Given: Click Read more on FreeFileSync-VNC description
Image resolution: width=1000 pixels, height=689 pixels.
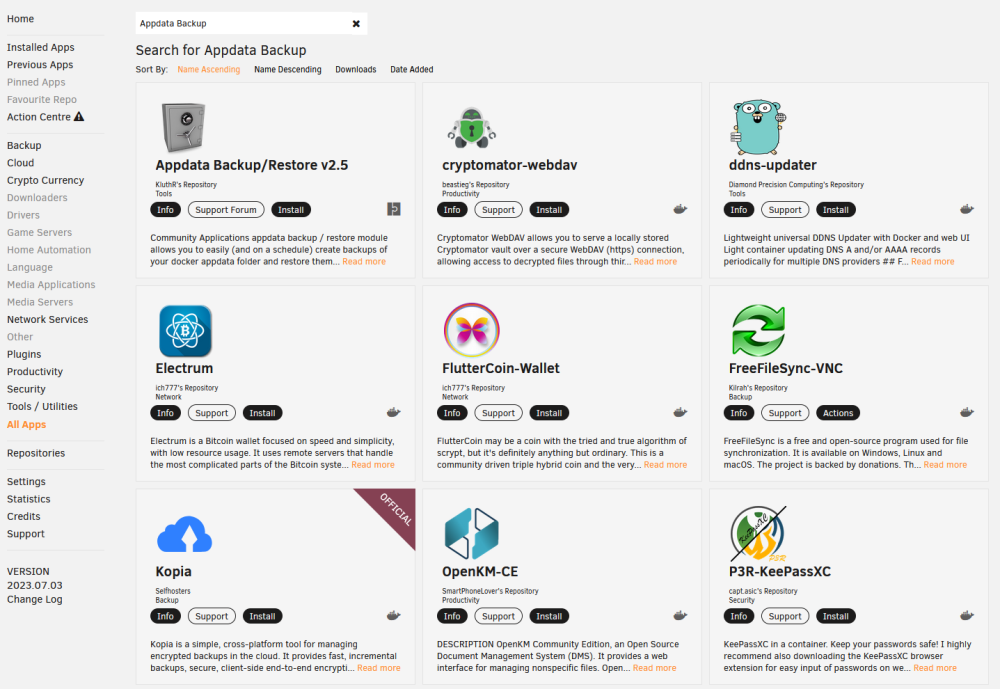Looking at the screenshot, I should click(945, 465).
